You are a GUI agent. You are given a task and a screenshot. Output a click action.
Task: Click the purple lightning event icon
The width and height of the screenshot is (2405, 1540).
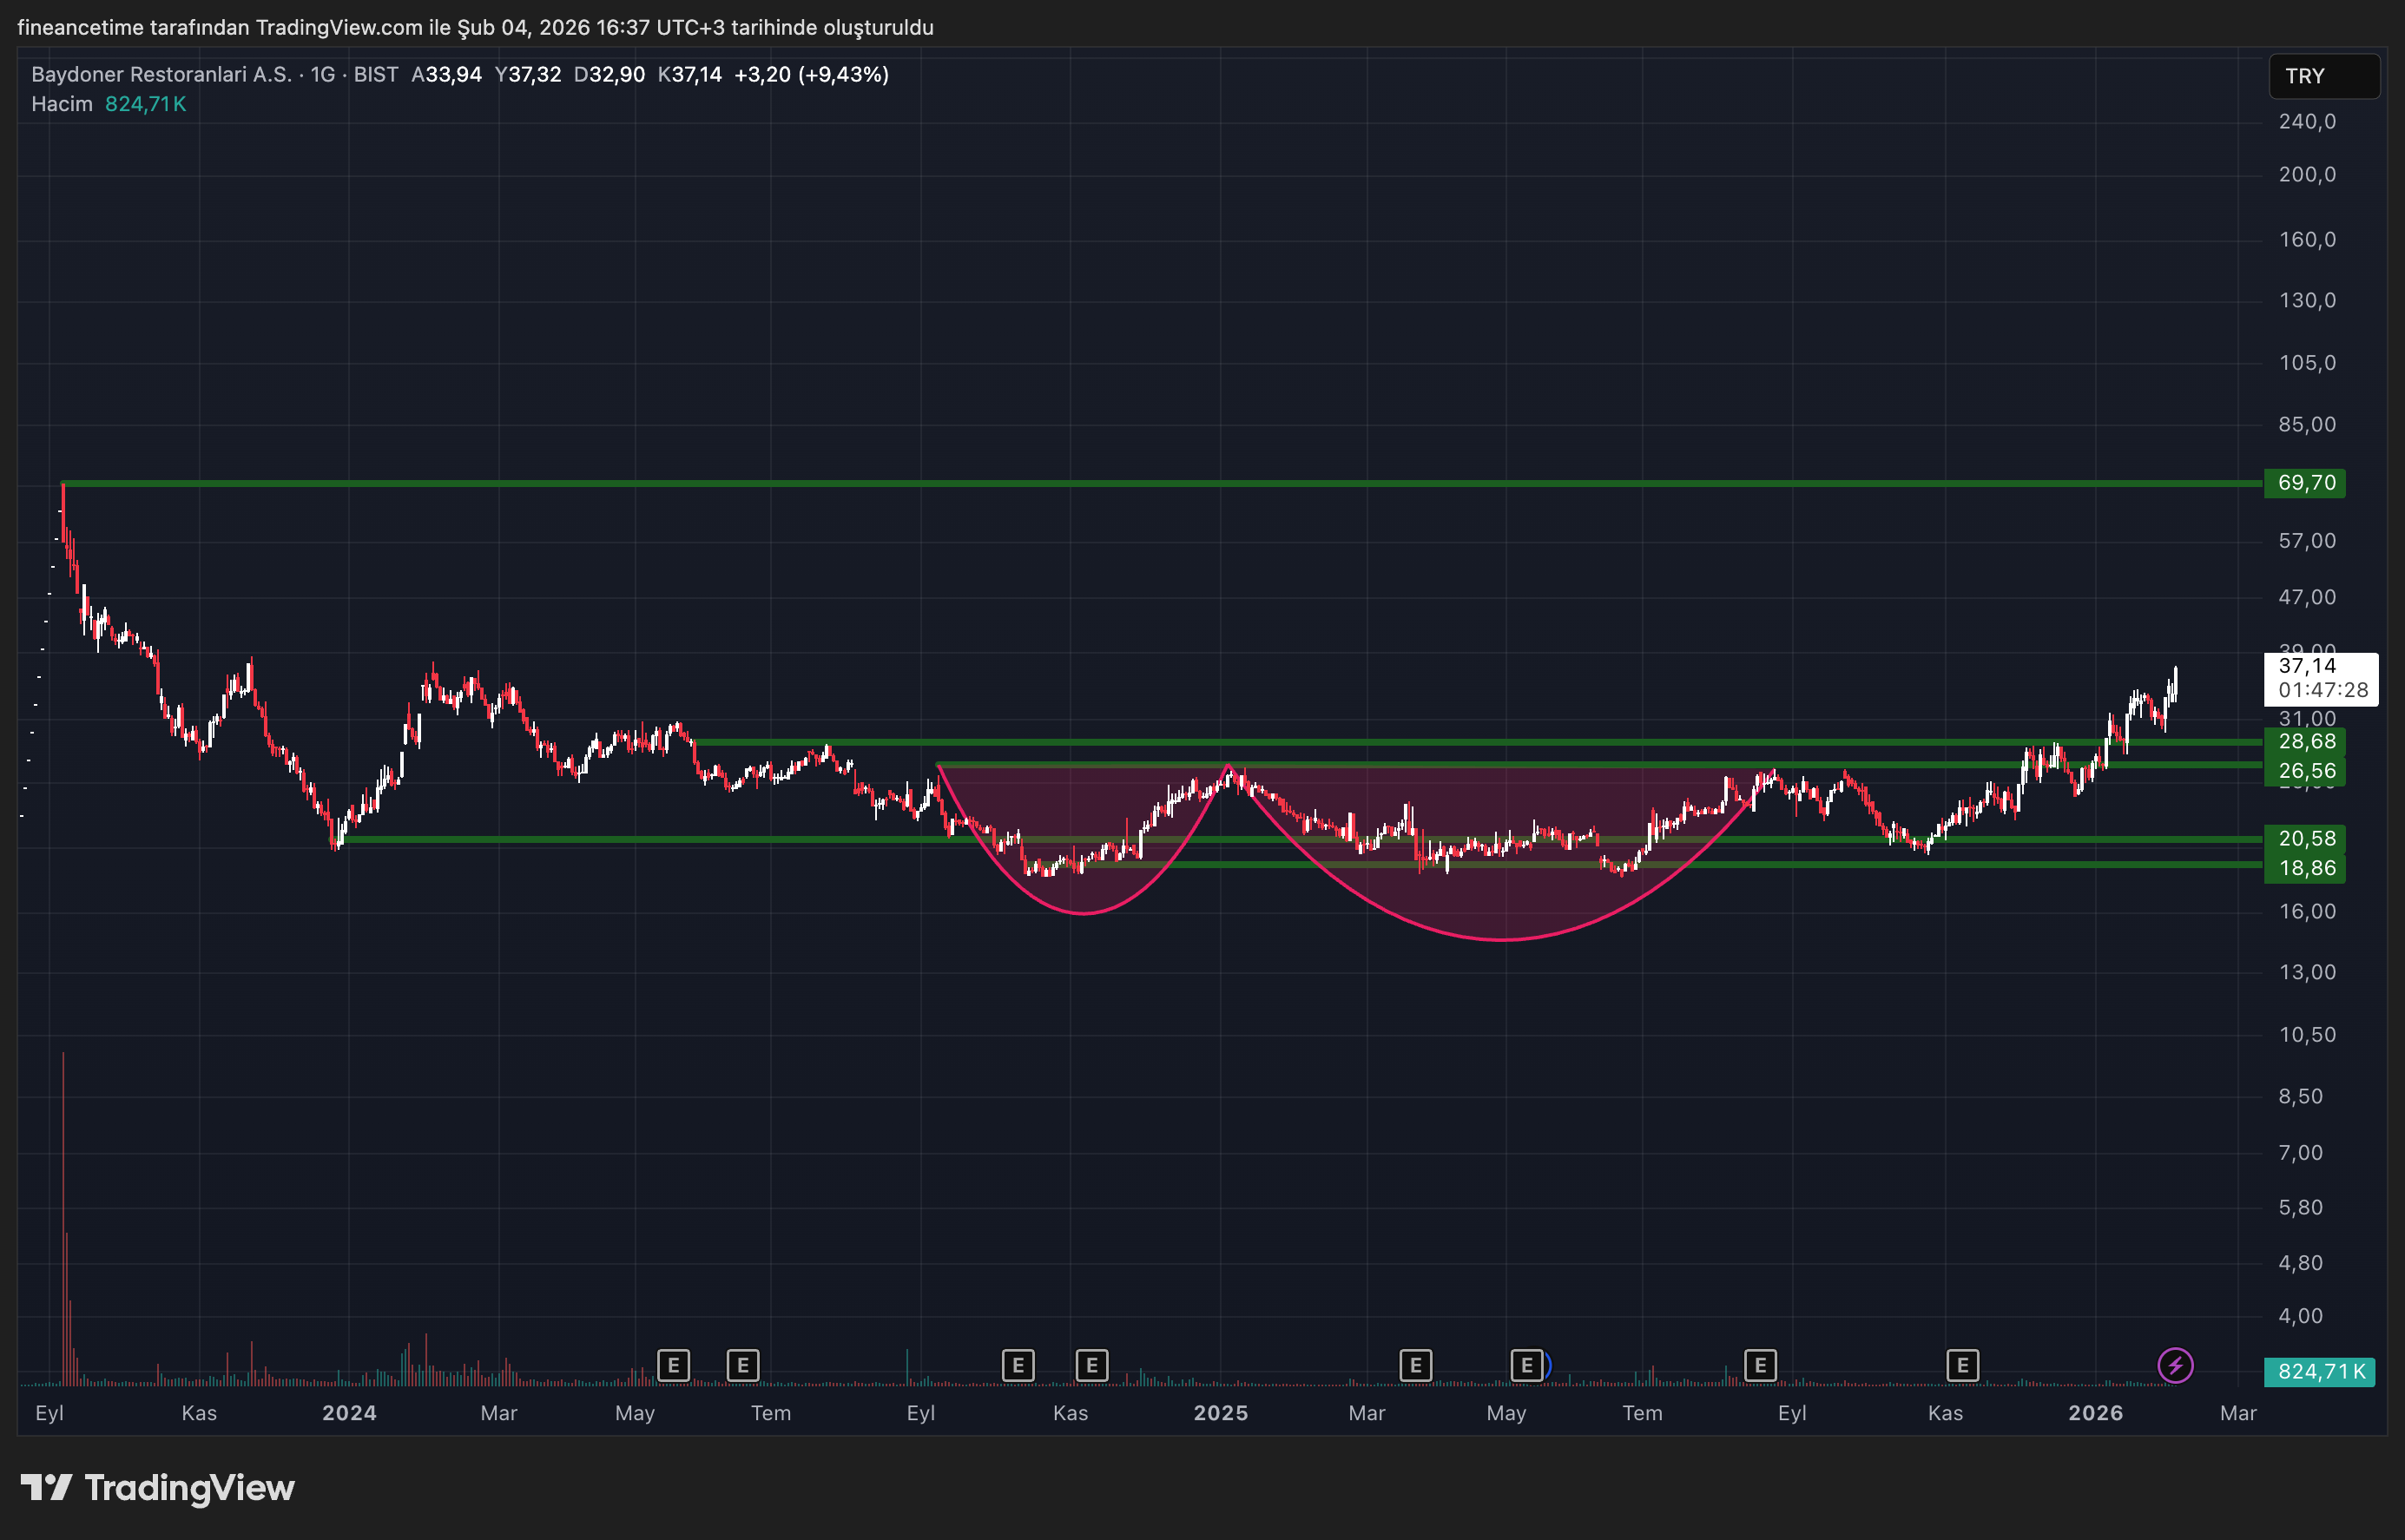[2175, 1365]
